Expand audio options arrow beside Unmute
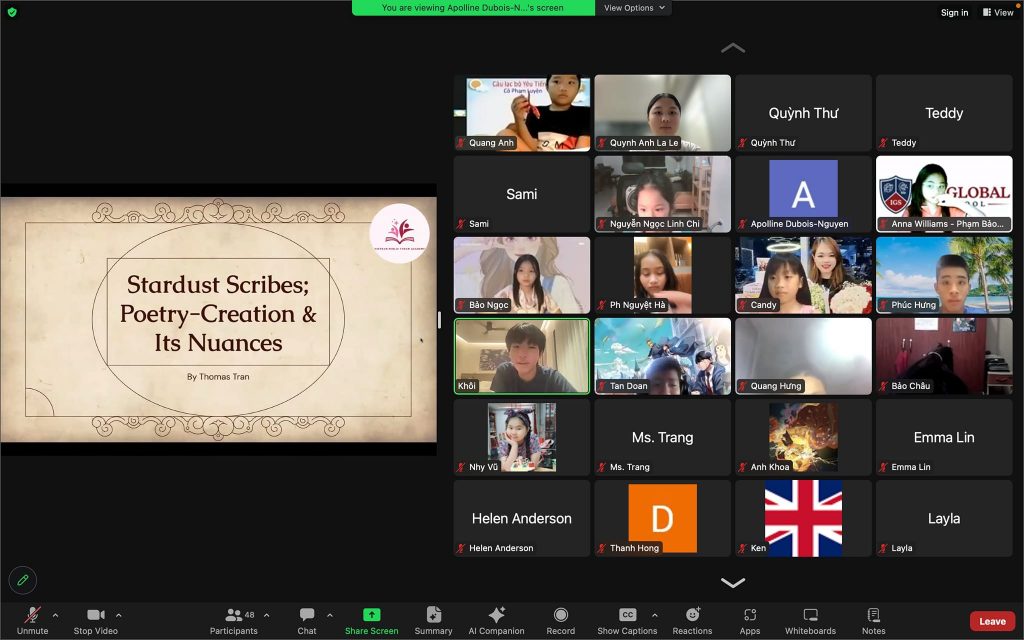The height and width of the screenshot is (640, 1024). [55, 615]
